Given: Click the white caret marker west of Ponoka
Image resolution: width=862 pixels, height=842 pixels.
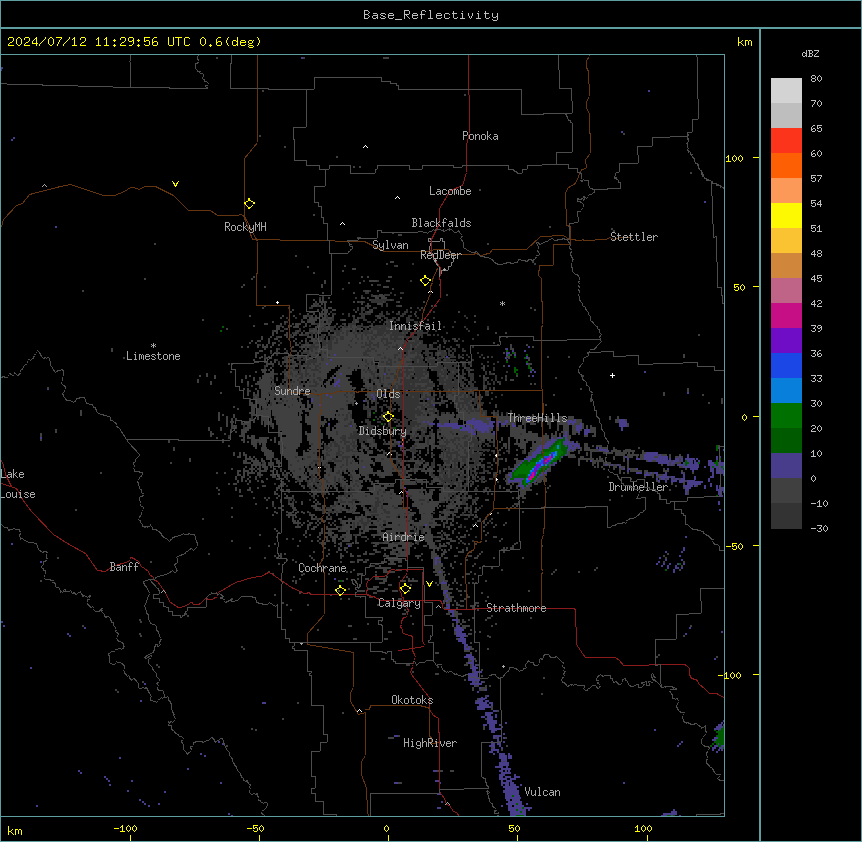Looking at the screenshot, I should [366, 147].
